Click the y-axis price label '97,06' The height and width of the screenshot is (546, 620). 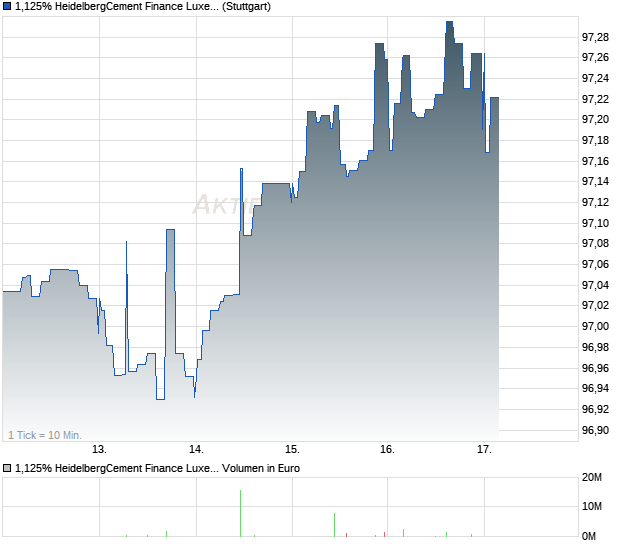595,264
